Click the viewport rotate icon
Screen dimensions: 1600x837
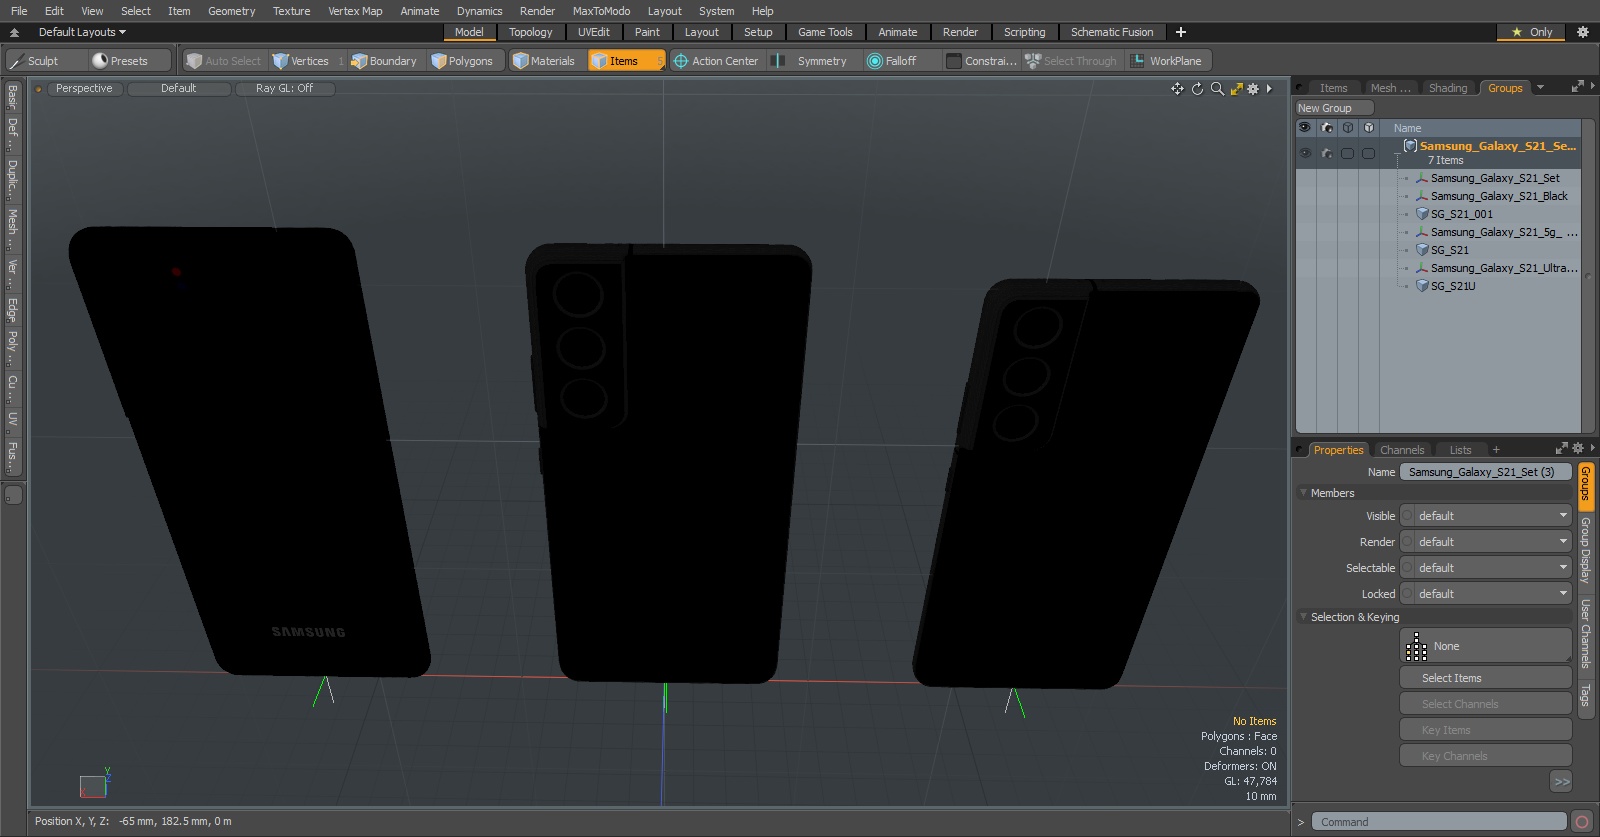click(1197, 89)
